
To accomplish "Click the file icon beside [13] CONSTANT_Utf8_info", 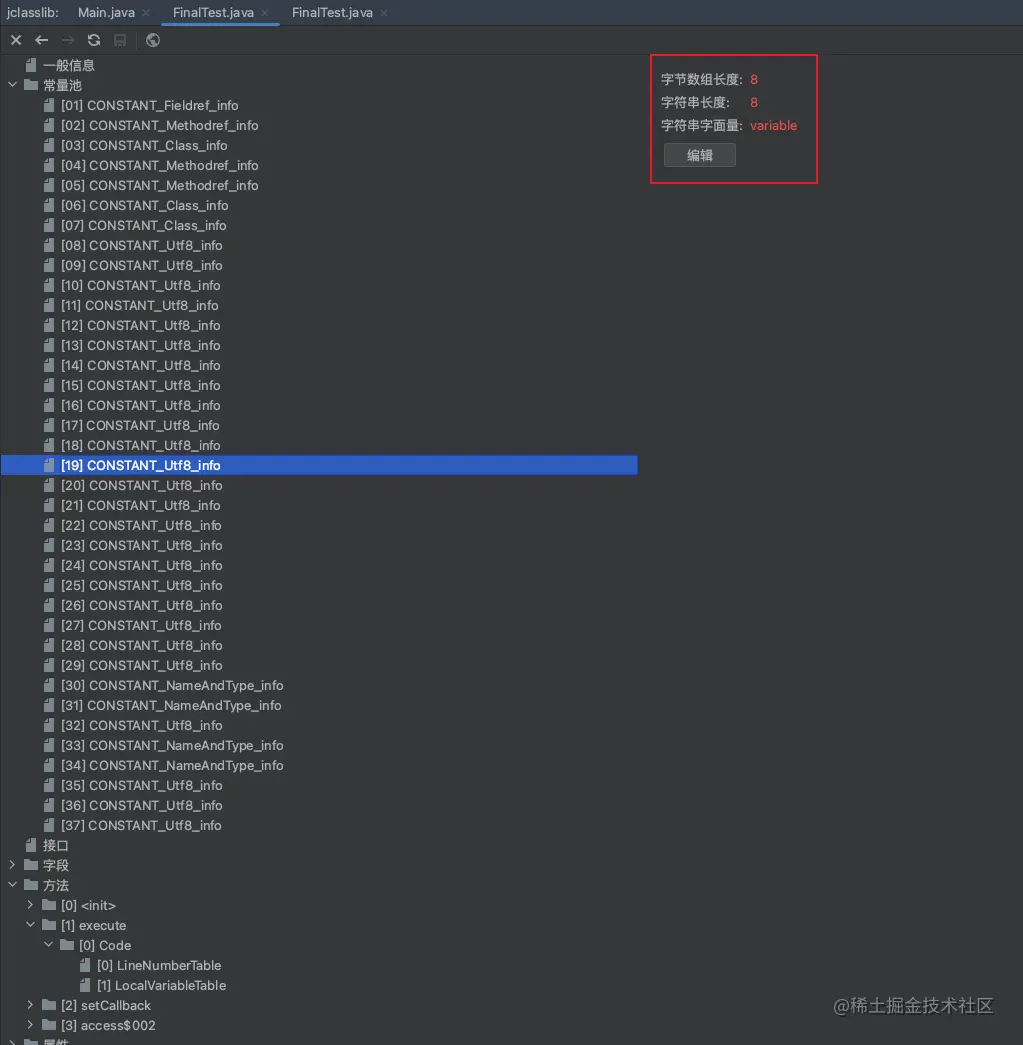I will (49, 345).
